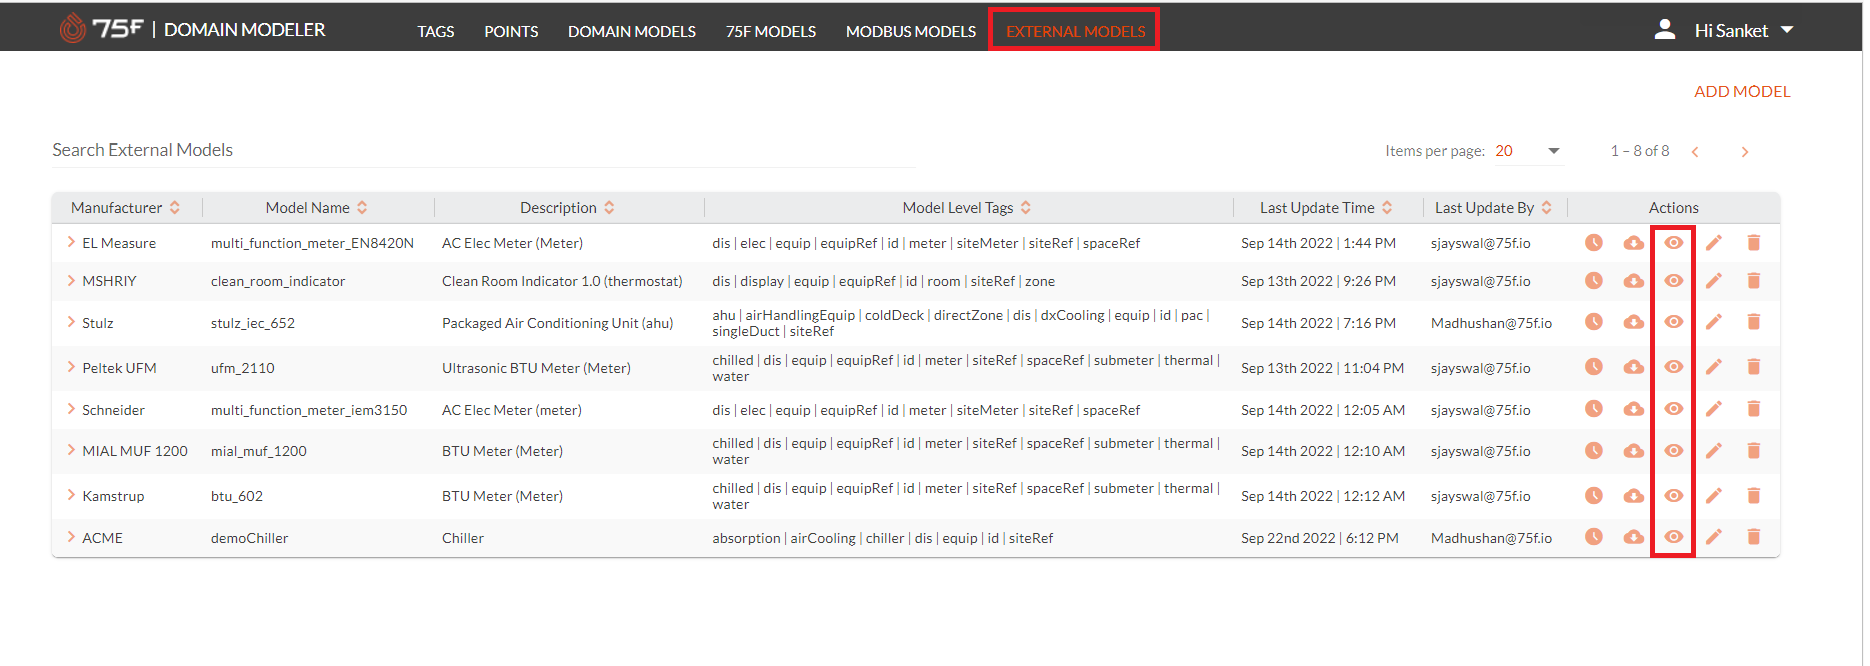View MIAL MUF 1200 via eye icon
Viewport: 1870px width, 666px height.
[x=1674, y=451]
